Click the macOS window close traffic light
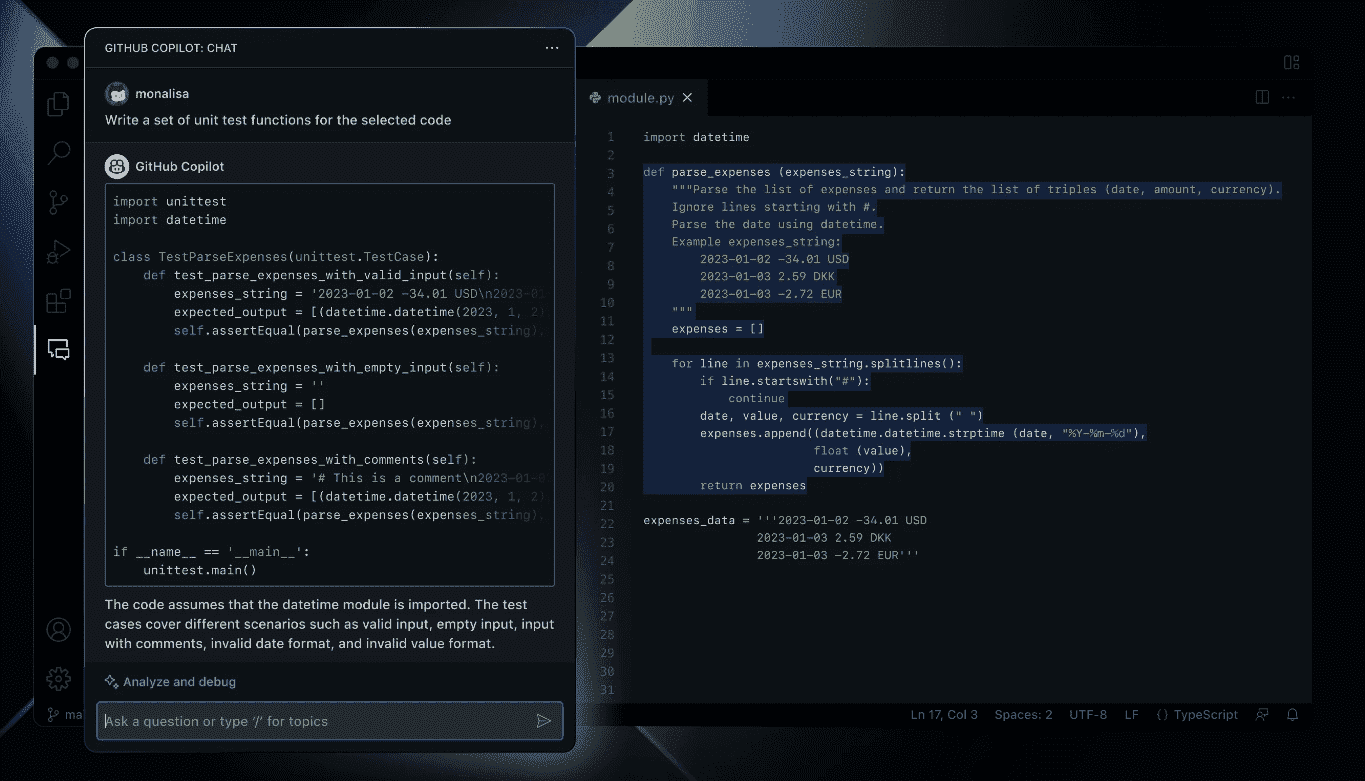The height and width of the screenshot is (781, 1365). coord(53,62)
